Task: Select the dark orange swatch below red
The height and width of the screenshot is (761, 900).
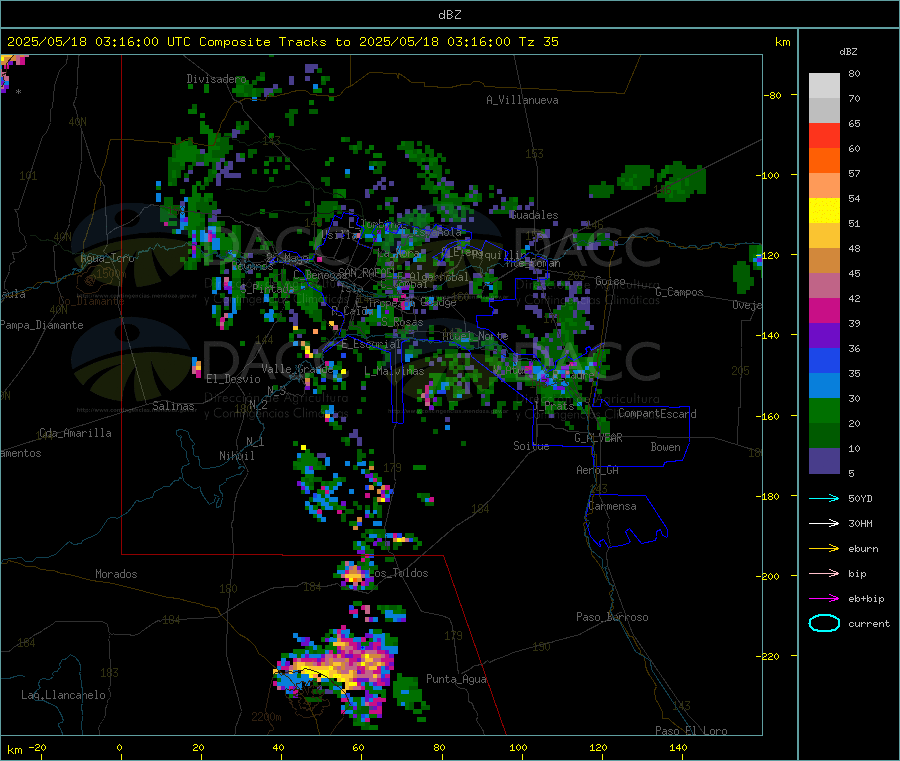Action: pos(824,161)
